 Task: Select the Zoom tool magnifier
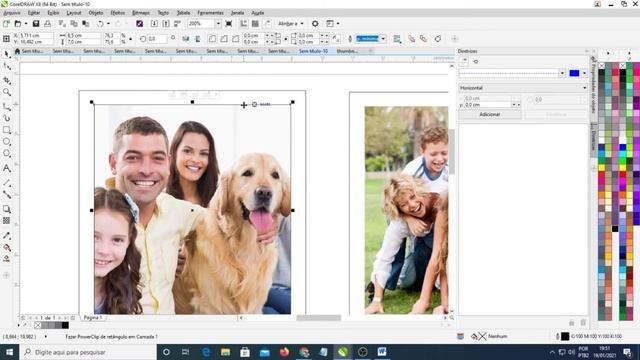tap(7, 93)
